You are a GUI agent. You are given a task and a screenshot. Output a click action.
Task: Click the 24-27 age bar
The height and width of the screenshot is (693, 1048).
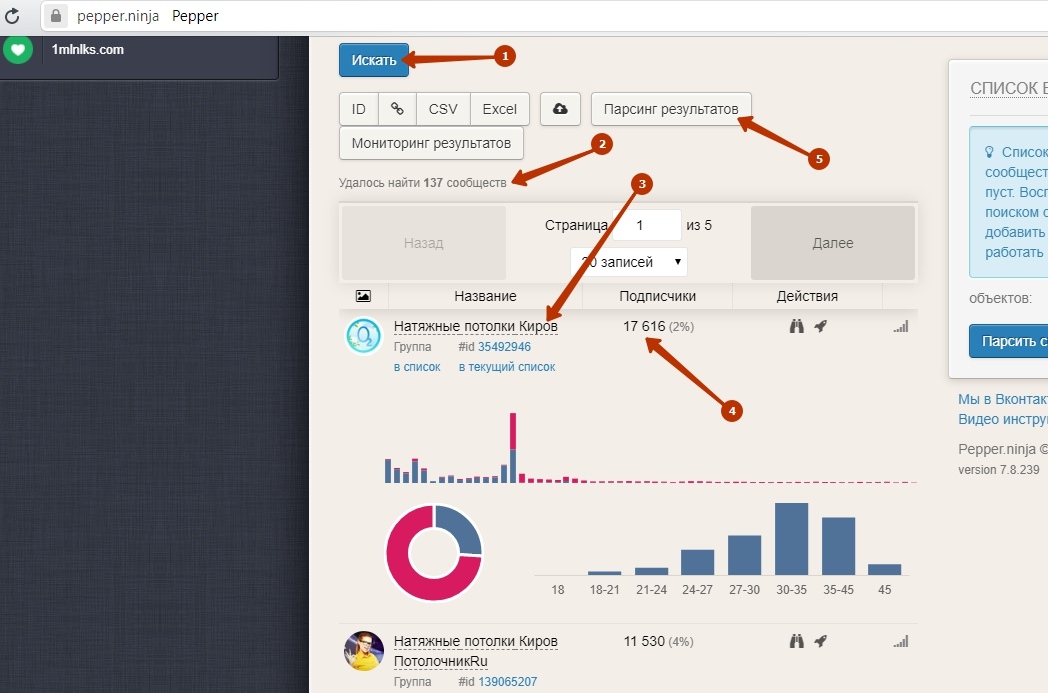click(x=698, y=562)
